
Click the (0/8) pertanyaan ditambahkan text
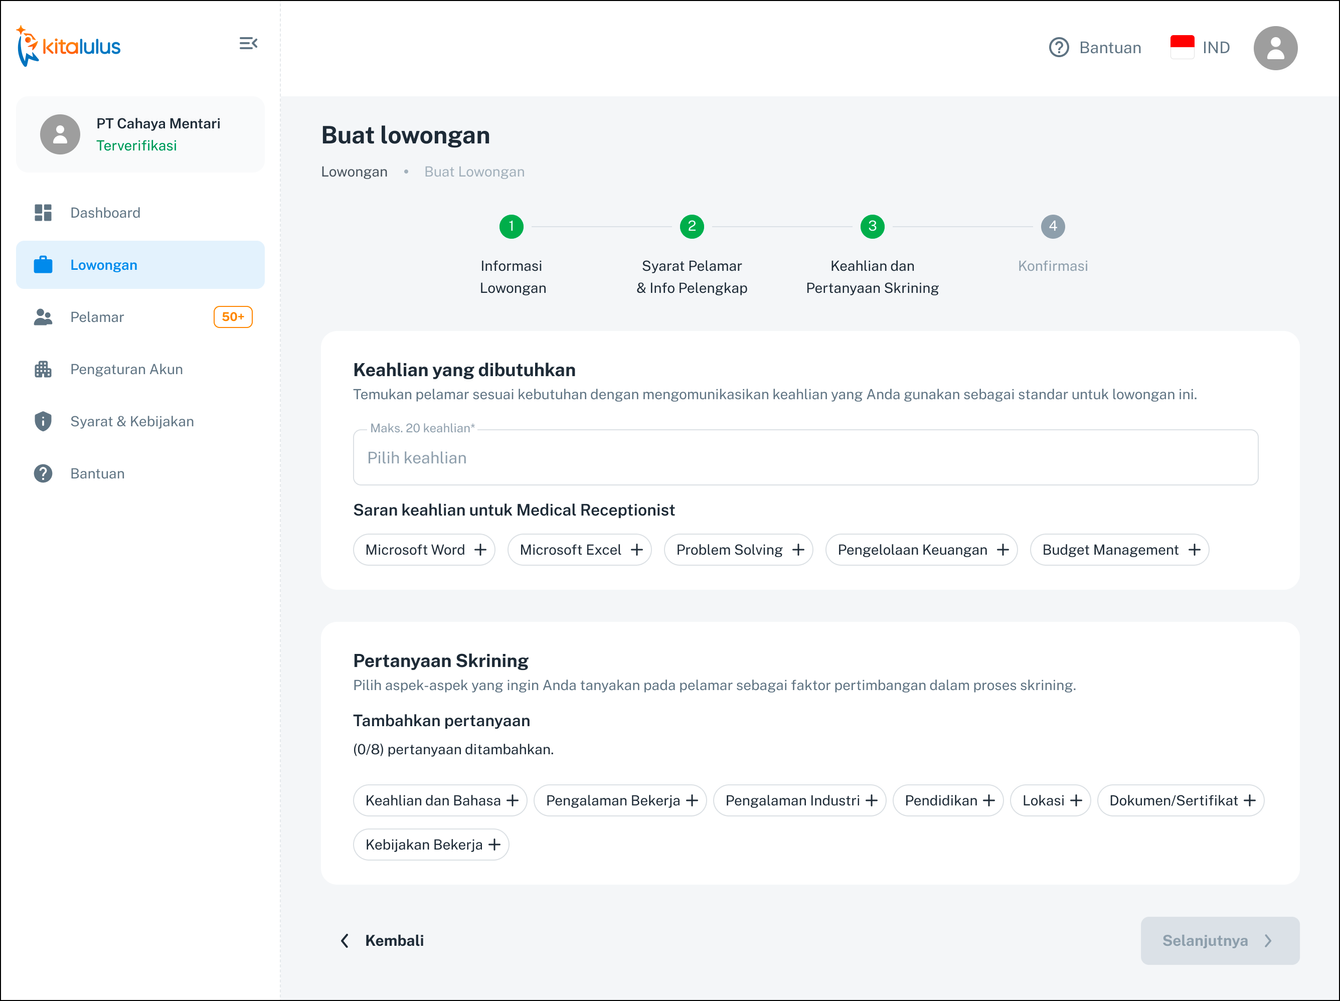coord(453,750)
